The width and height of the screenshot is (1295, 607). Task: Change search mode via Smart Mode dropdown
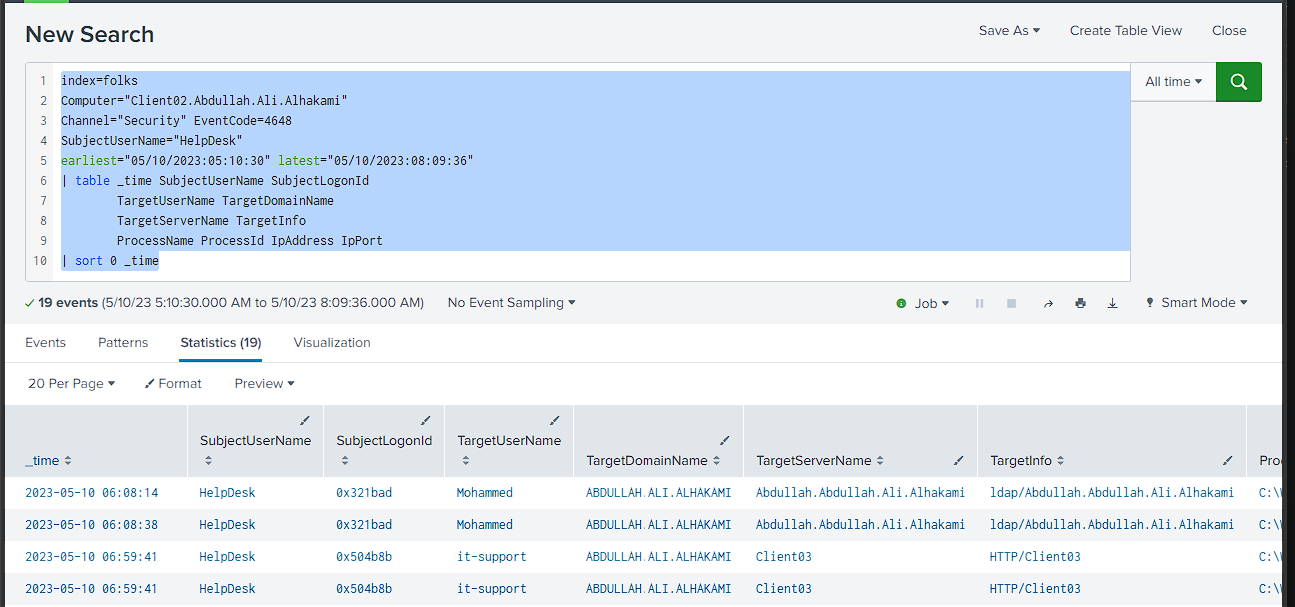point(1196,303)
